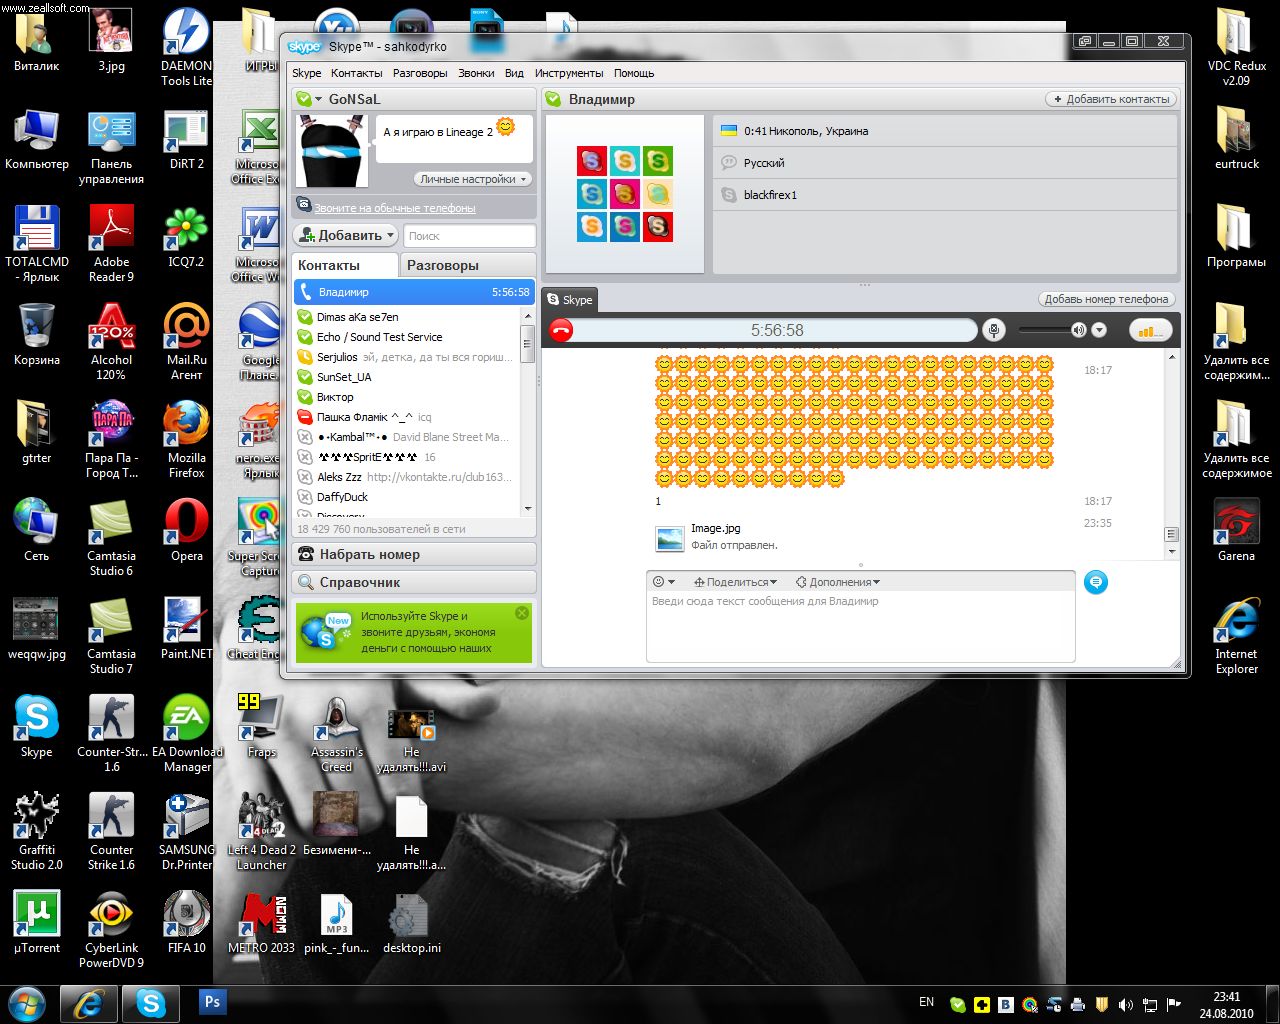Open the Поделиться dropdown
This screenshot has height=1024, width=1280.
coord(735,582)
